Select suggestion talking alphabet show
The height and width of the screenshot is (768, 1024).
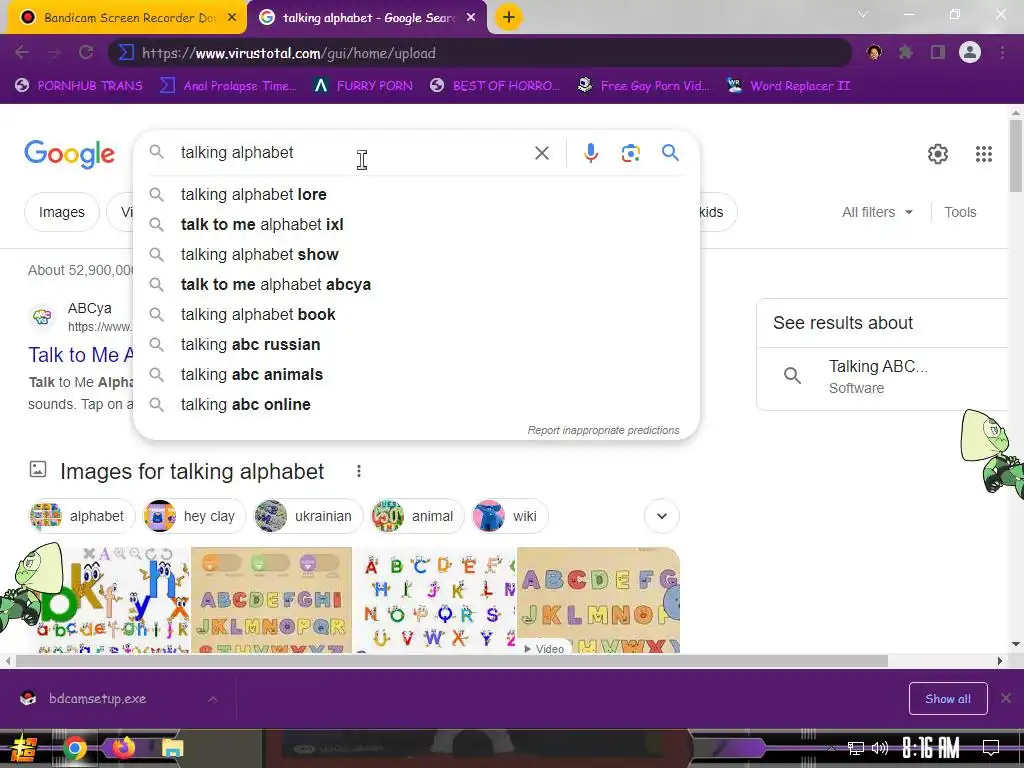[416, 255]
